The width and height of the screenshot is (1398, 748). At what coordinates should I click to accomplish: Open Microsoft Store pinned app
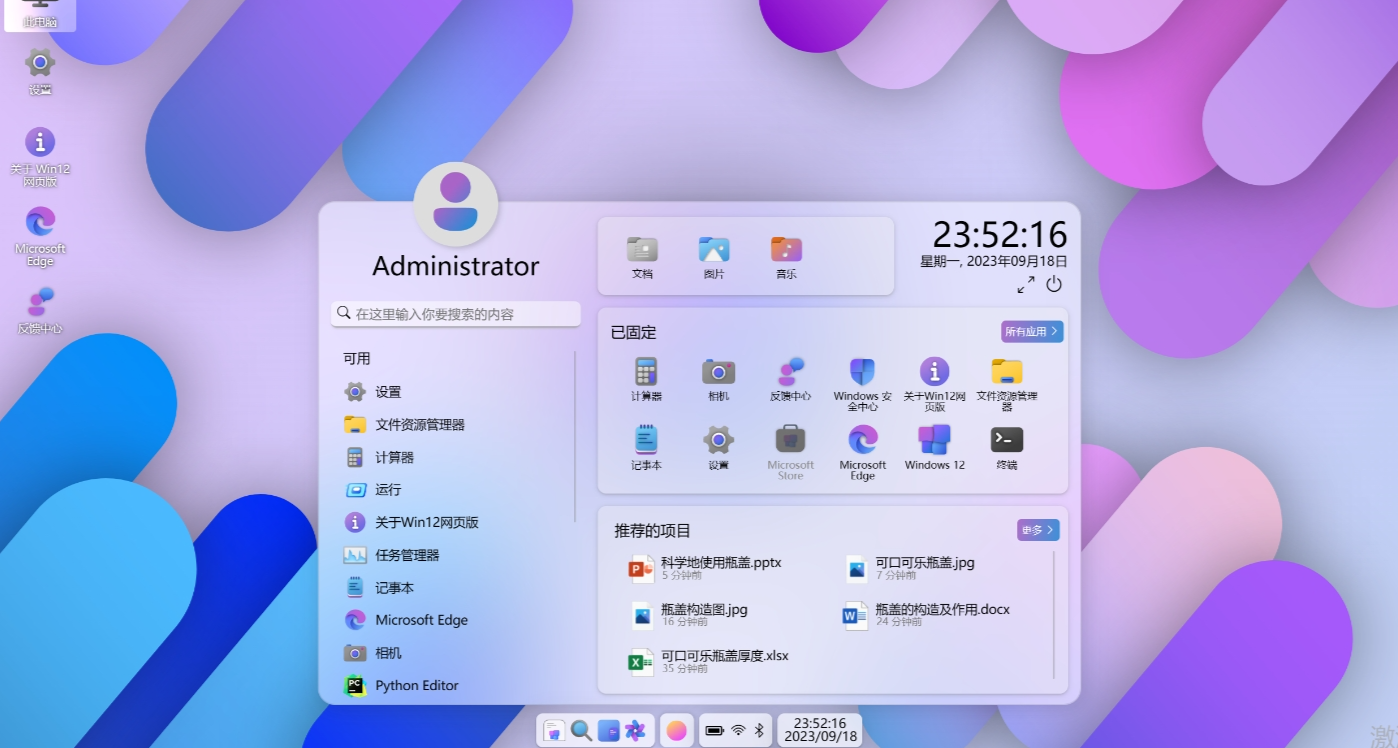click(790, 452)
